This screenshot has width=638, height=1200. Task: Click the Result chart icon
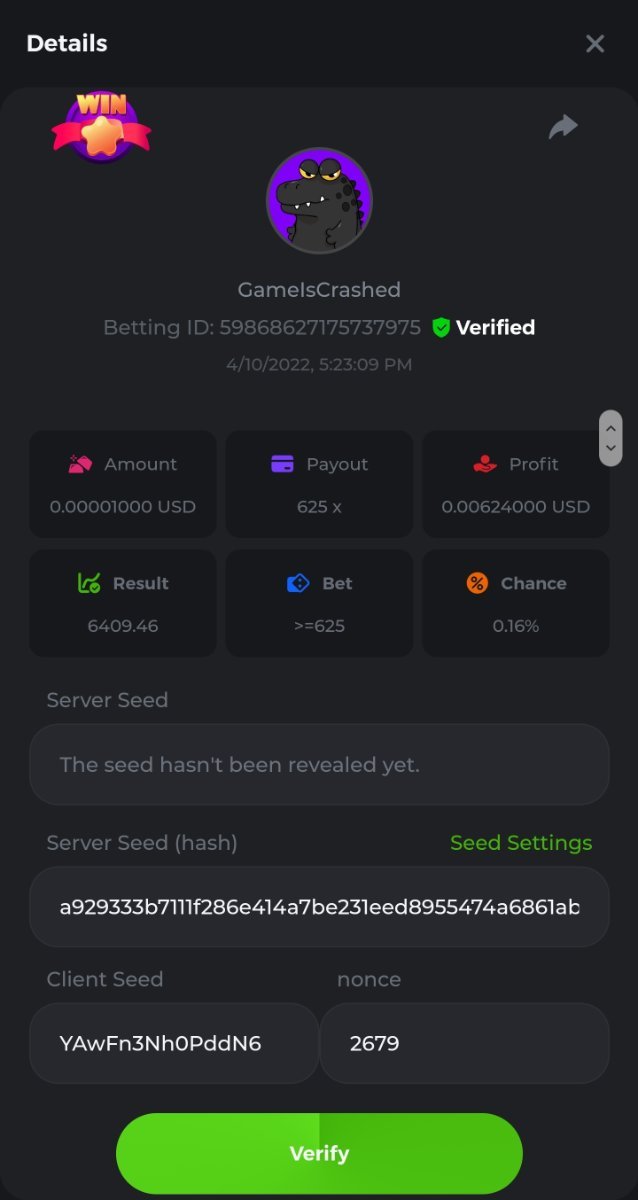click(89, 583)
